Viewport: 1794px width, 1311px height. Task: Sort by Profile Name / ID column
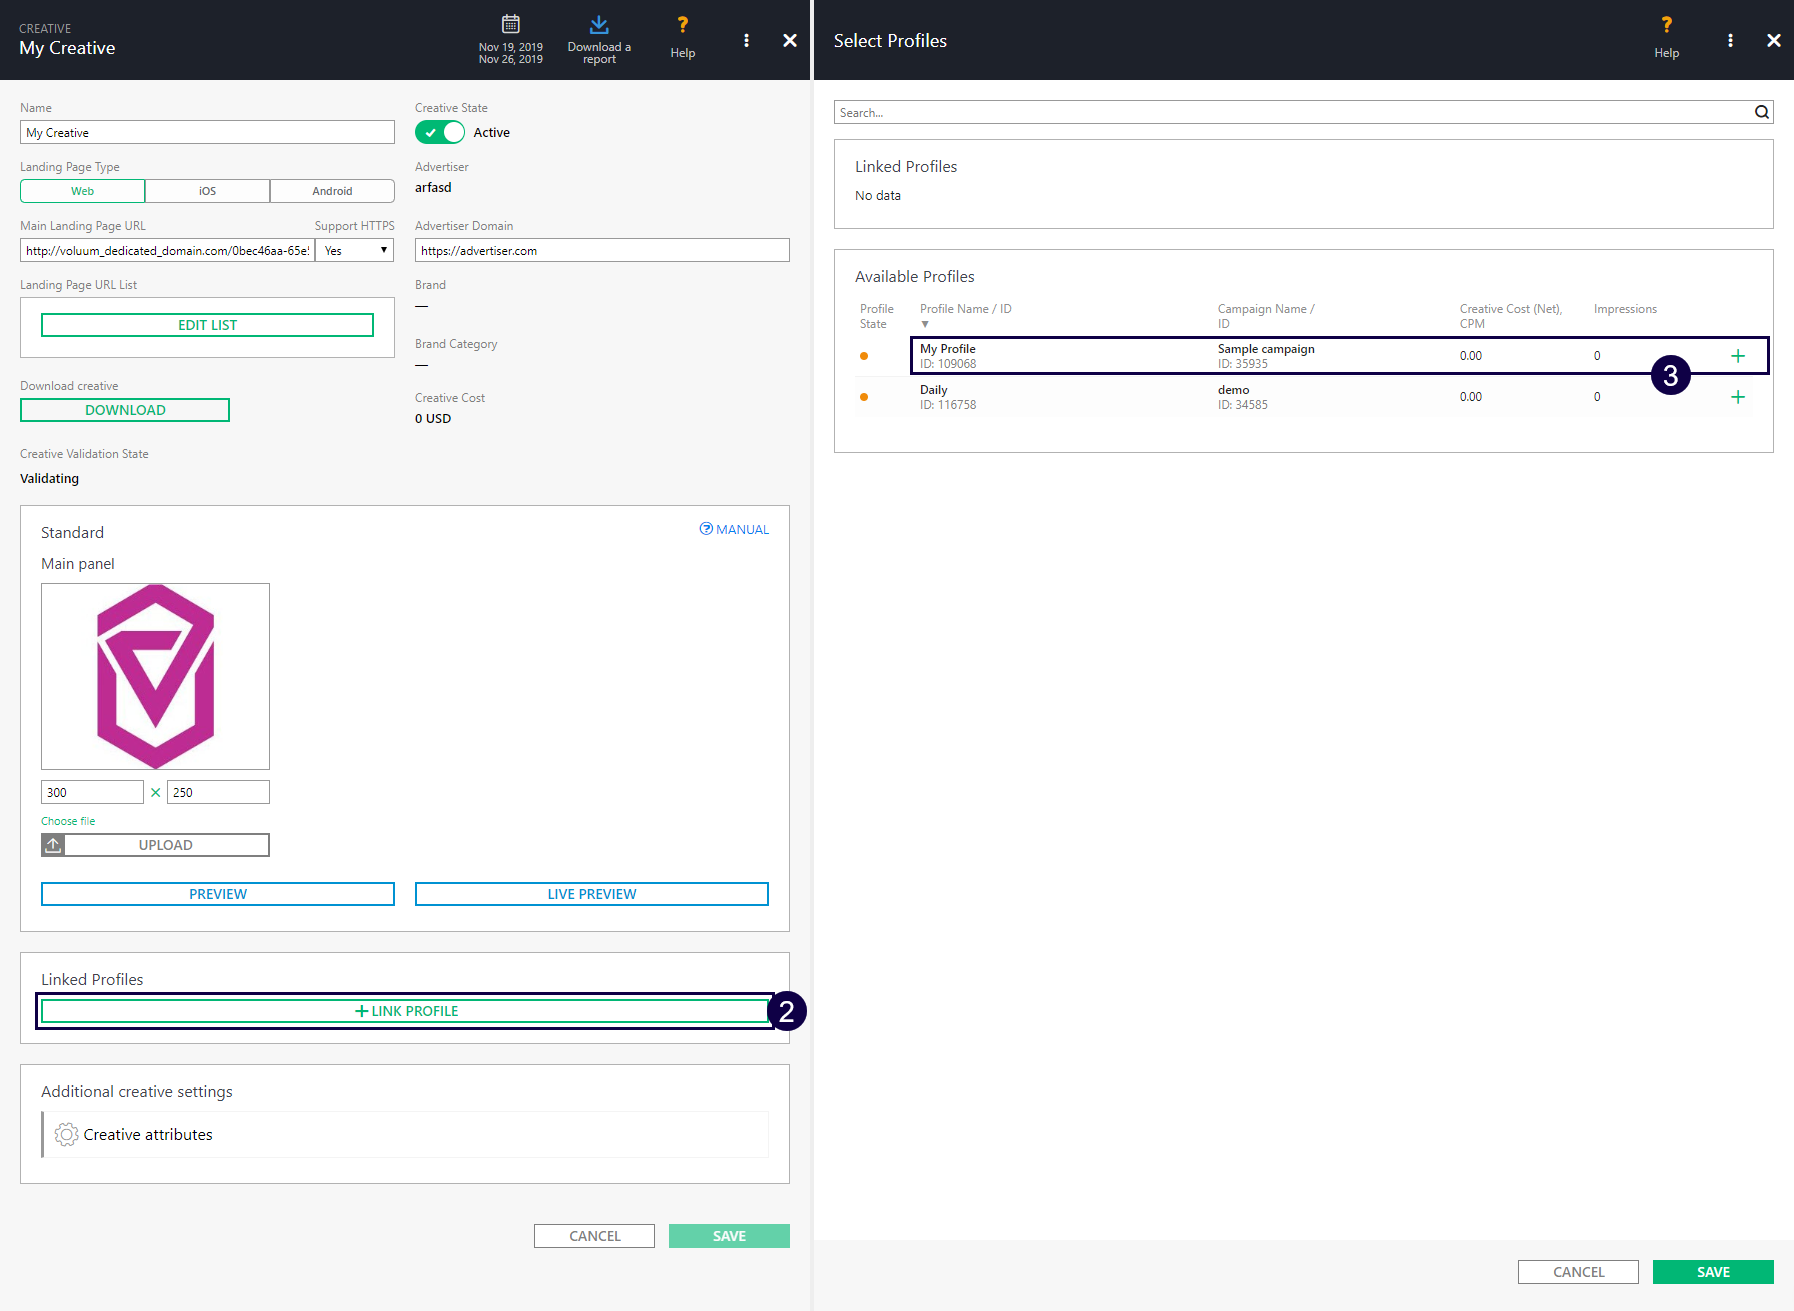(965, 309)
